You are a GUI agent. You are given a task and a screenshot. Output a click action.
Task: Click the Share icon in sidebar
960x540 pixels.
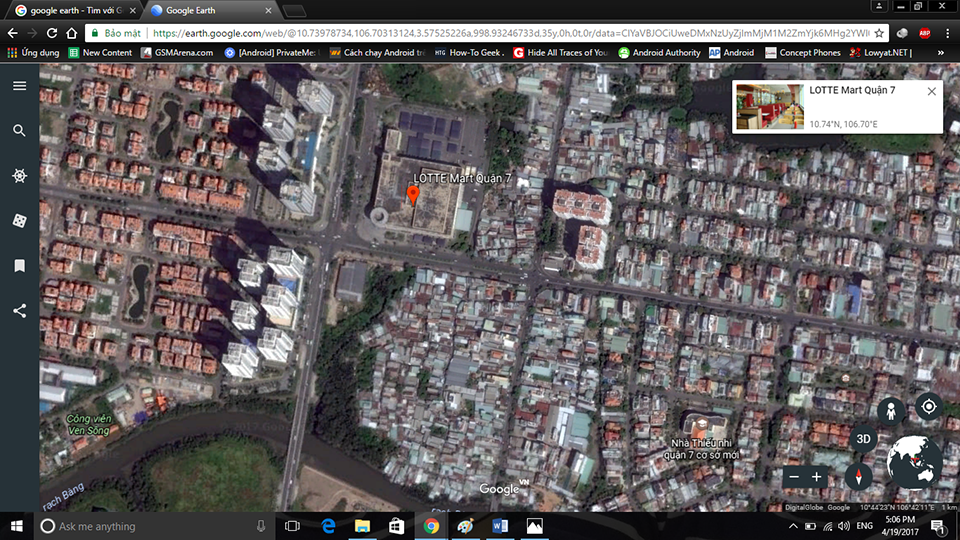point(20,310)
